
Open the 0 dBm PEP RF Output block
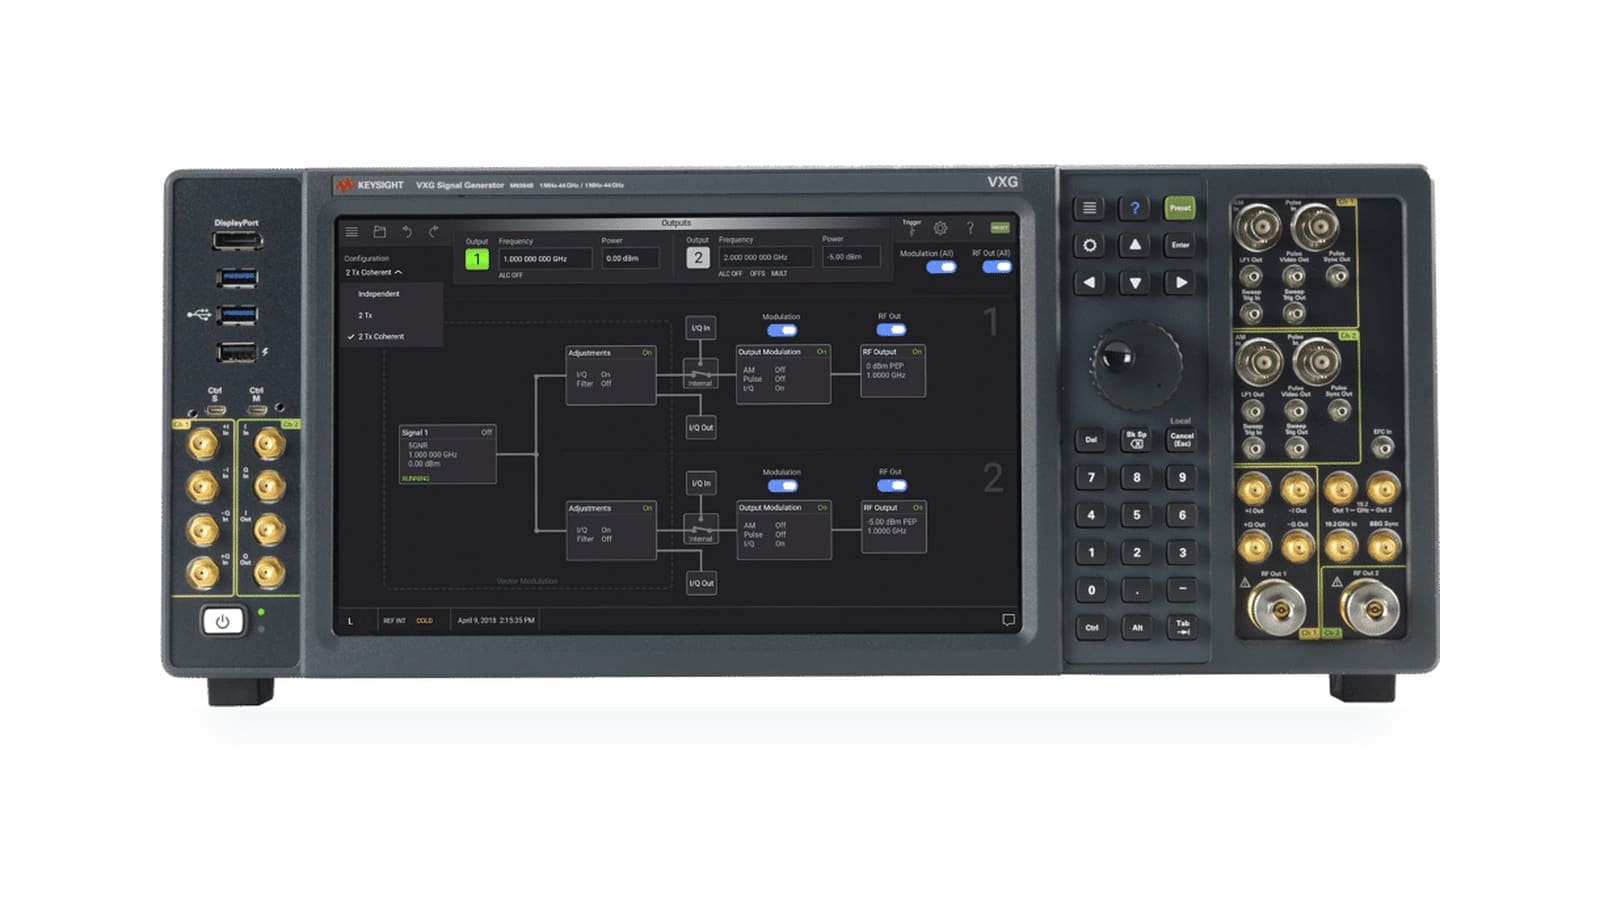coord(893,370)
